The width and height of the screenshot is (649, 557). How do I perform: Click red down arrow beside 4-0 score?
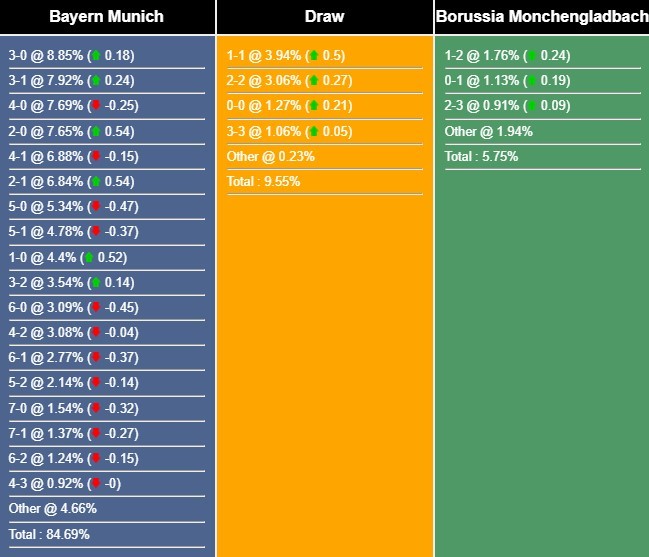(x=96, y=105)
